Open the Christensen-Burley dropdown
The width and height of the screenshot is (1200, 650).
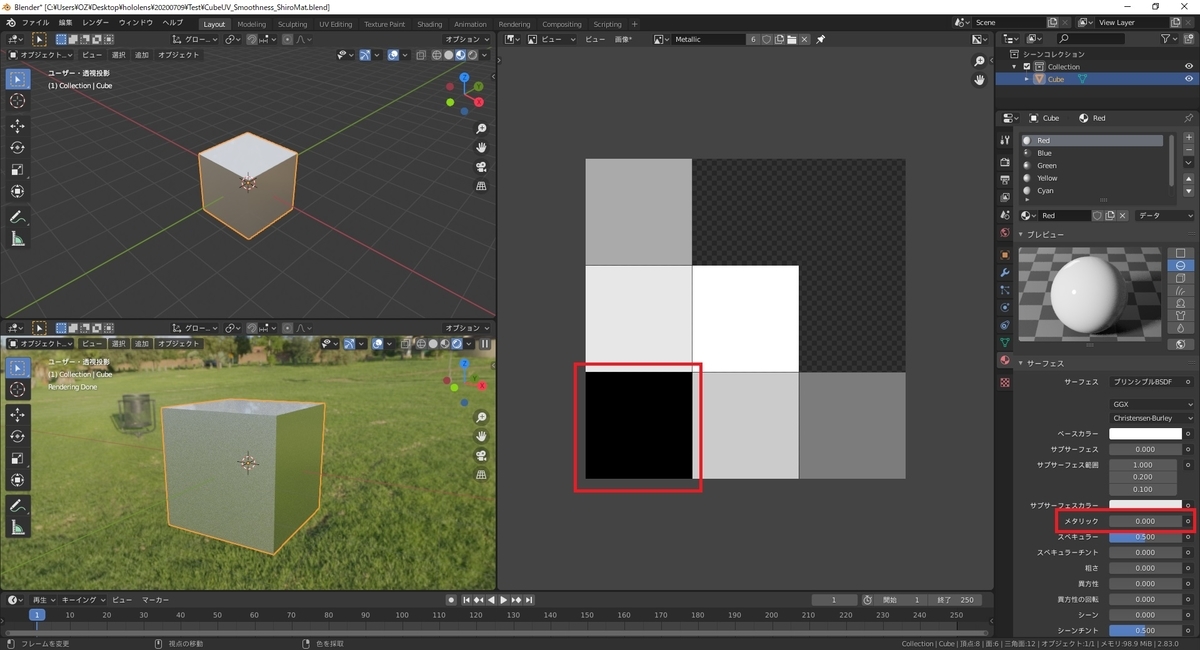coord(1152,417)
